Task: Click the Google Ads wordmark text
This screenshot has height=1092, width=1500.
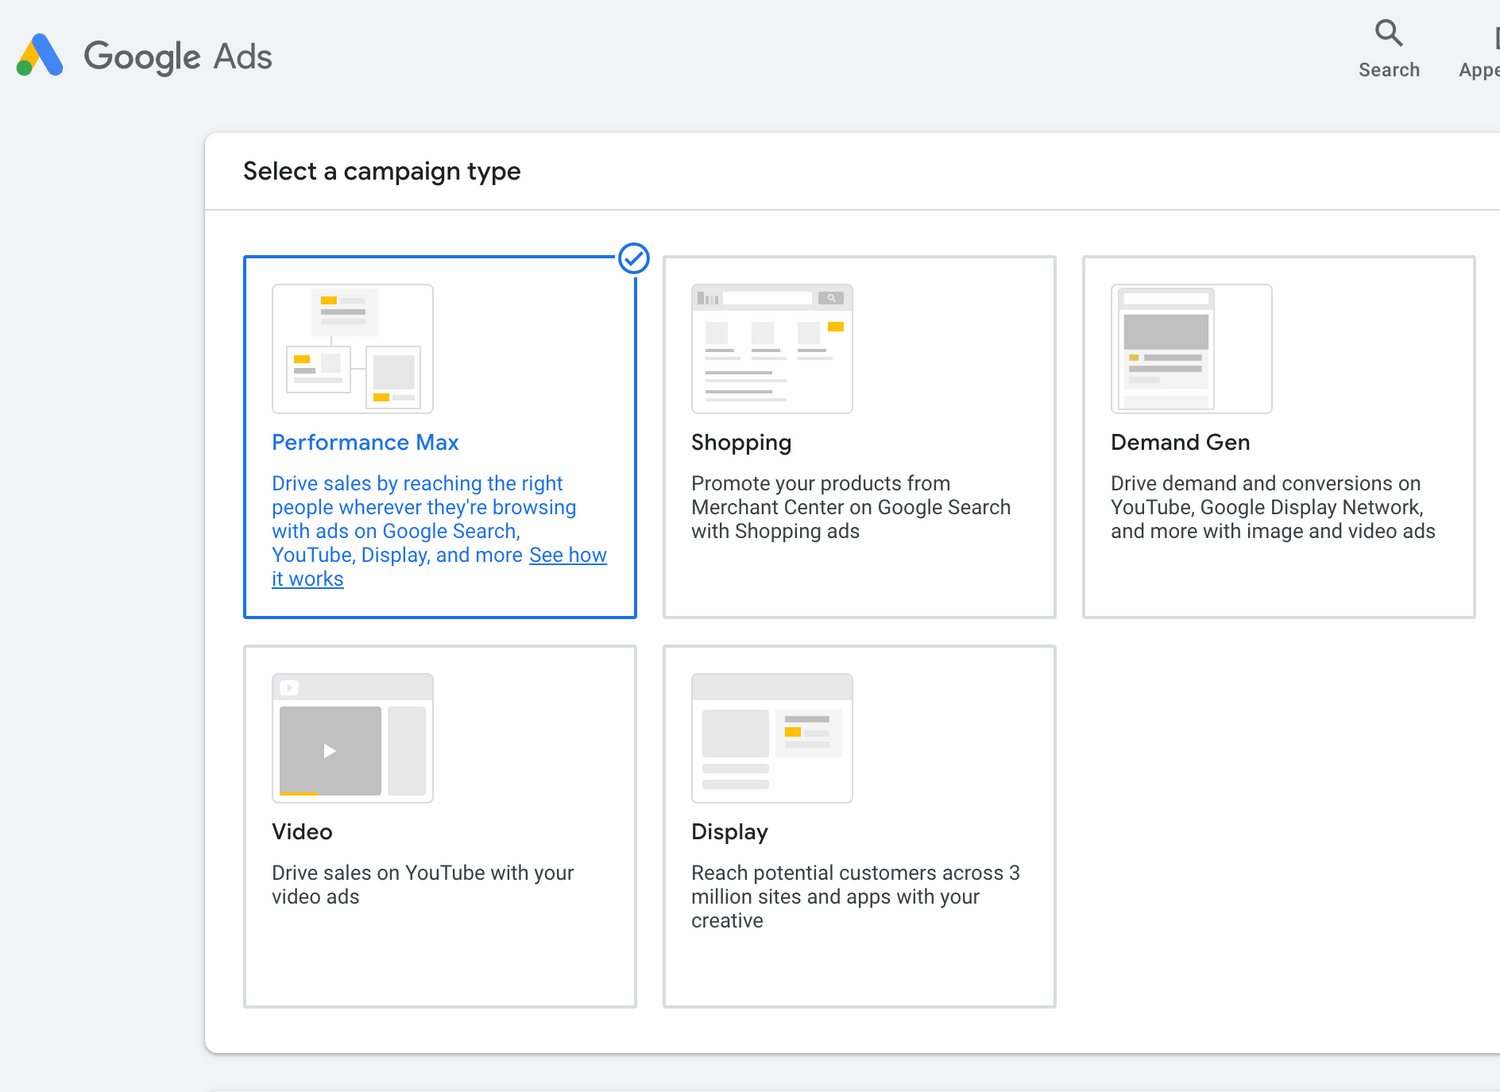Action: pyautogui.click(x=178, y=56)
